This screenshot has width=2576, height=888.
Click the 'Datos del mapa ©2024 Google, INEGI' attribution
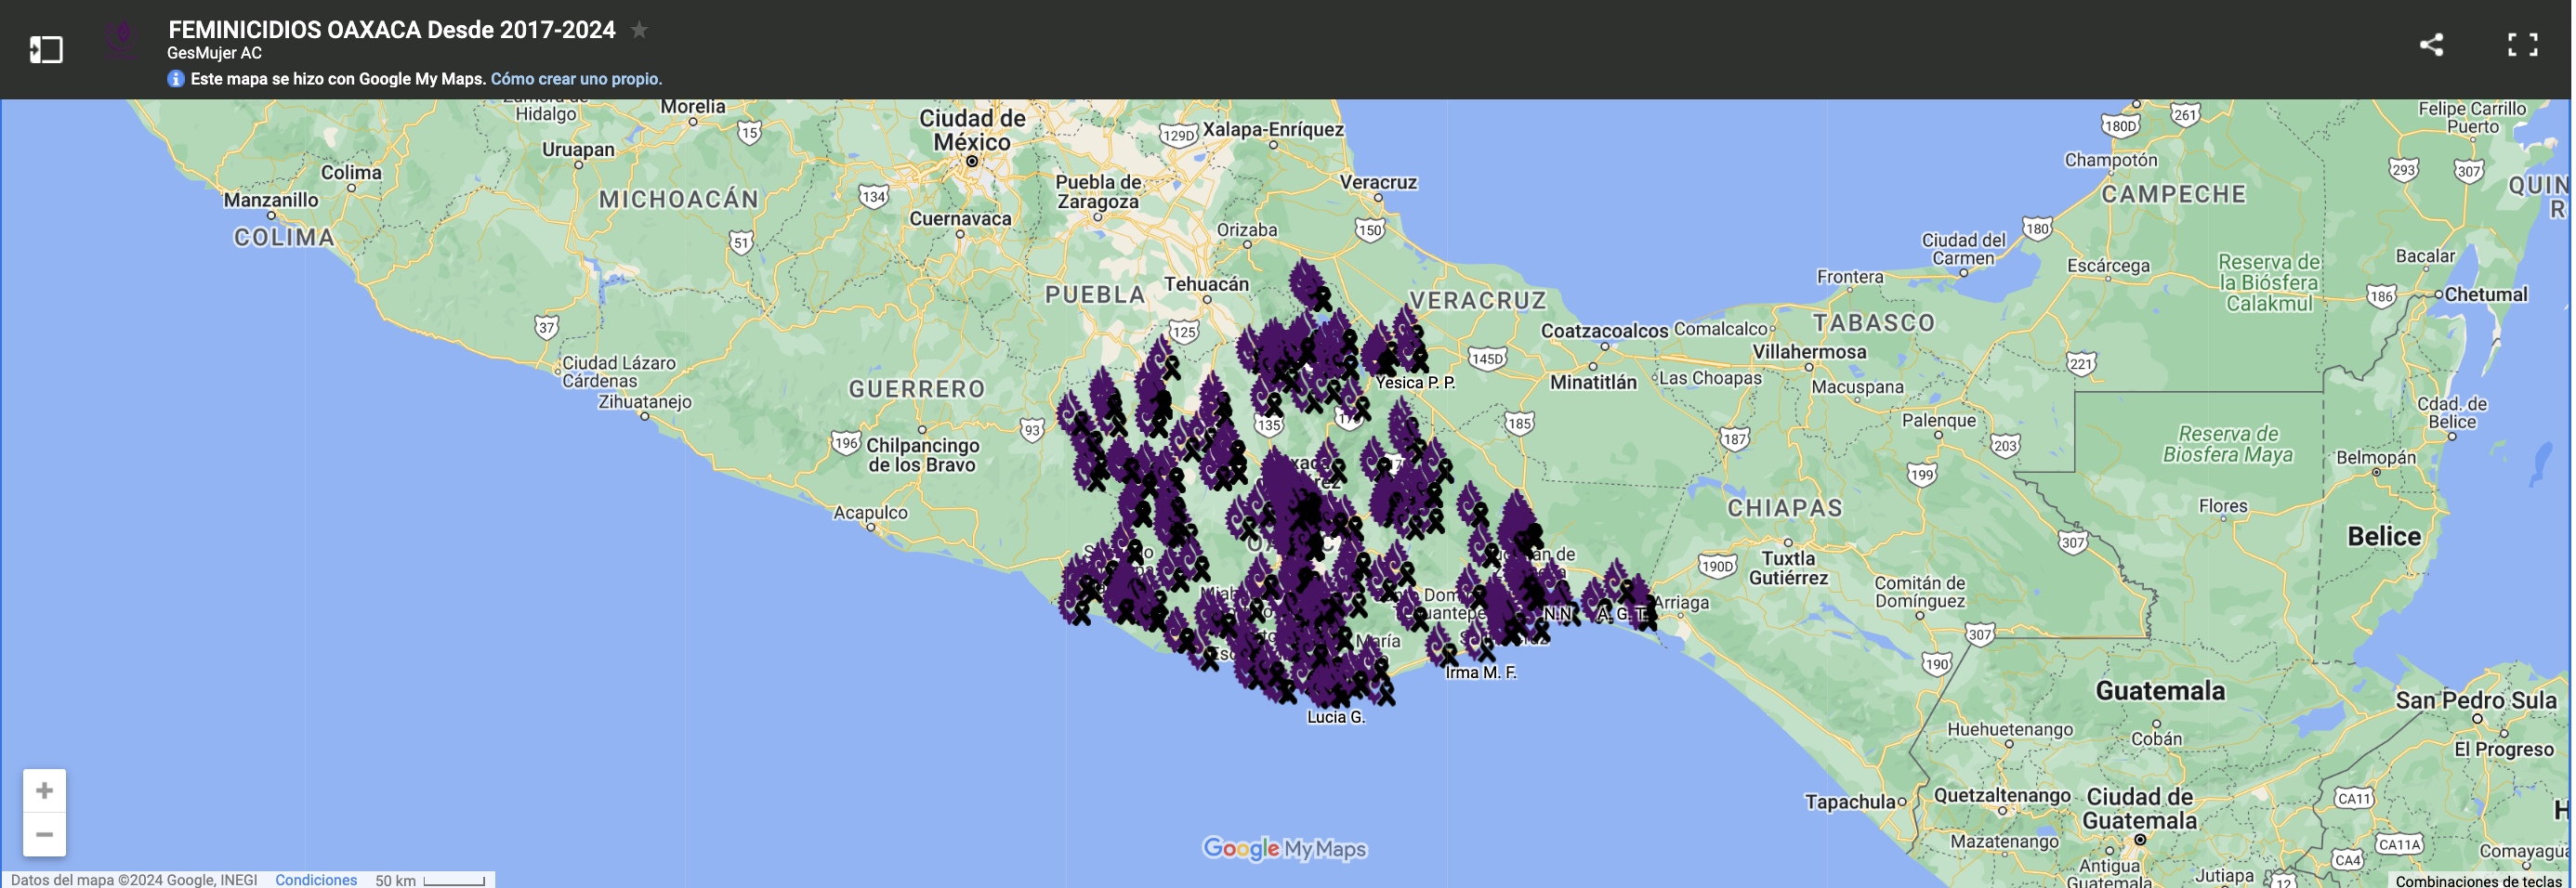click(x=134, y=880)
